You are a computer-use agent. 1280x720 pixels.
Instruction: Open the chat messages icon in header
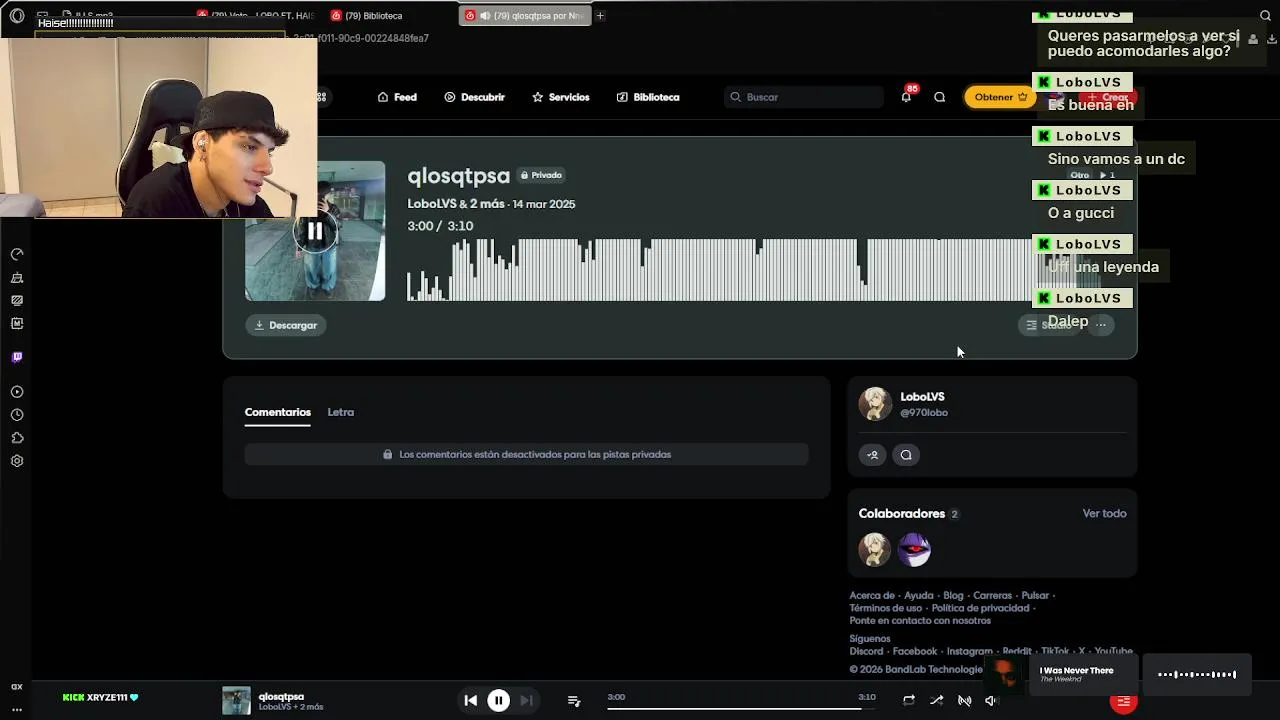939,97
